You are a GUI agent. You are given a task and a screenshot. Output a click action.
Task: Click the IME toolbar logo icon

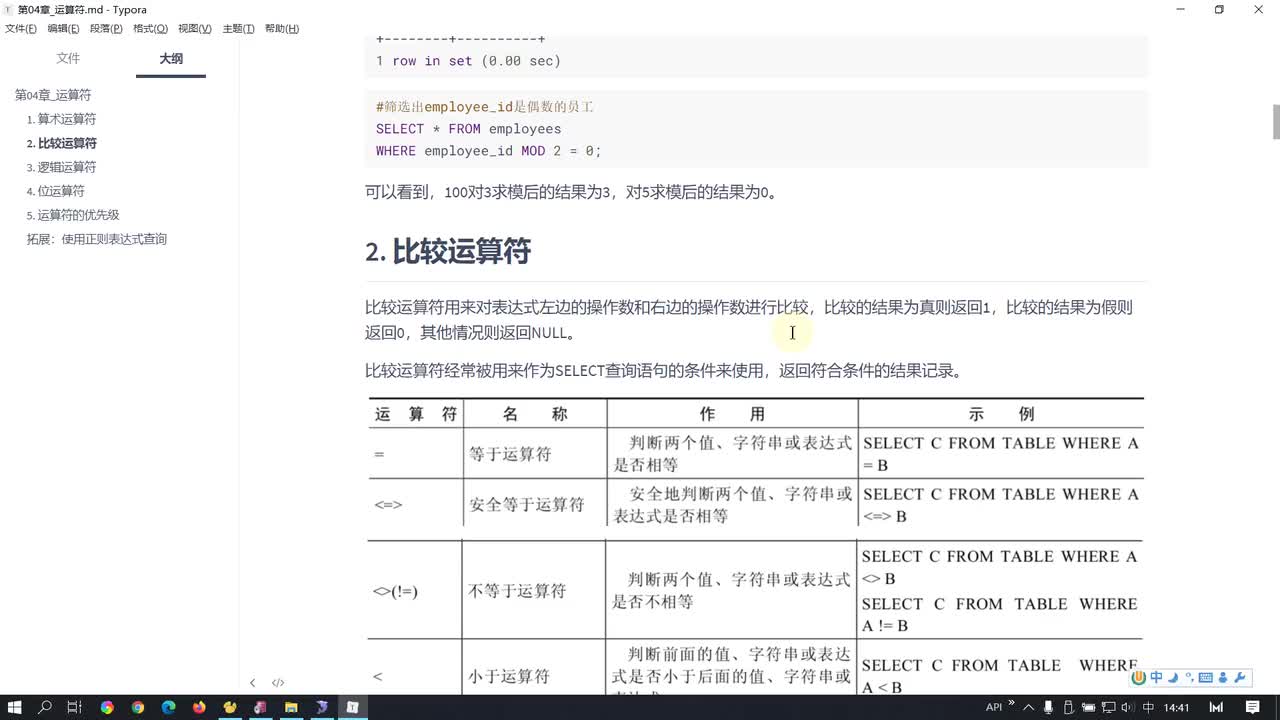coord(1139,677)
